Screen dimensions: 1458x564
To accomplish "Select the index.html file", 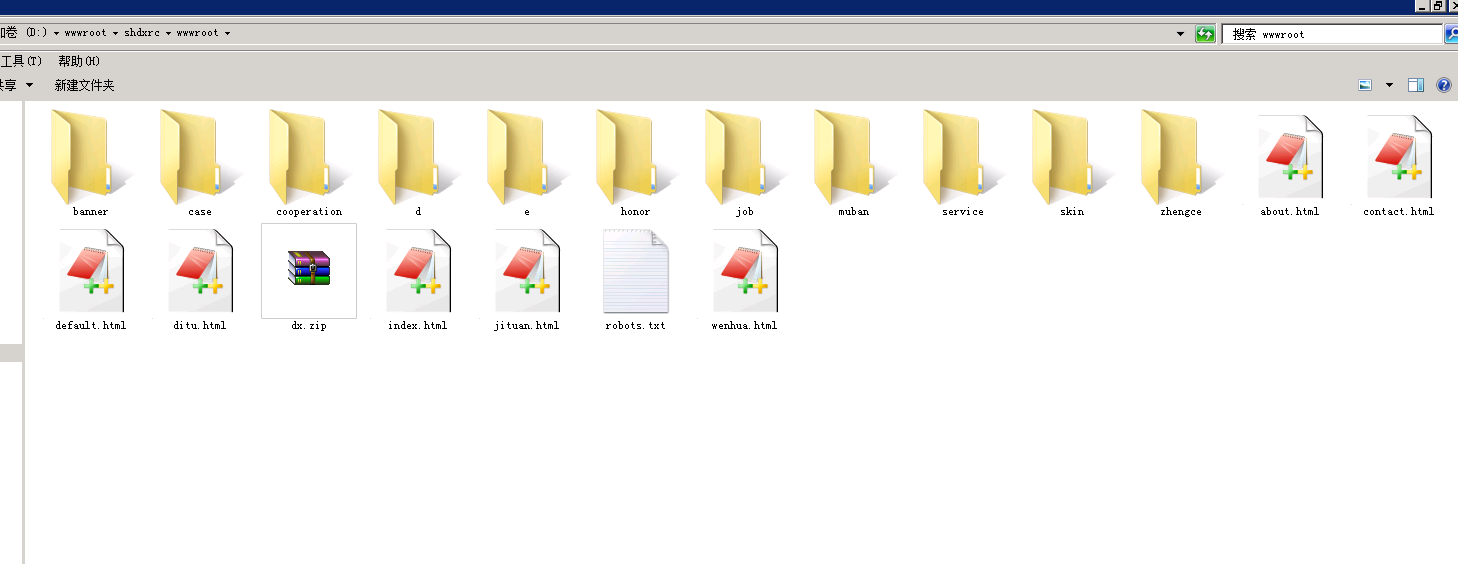I will pos(417,272).
